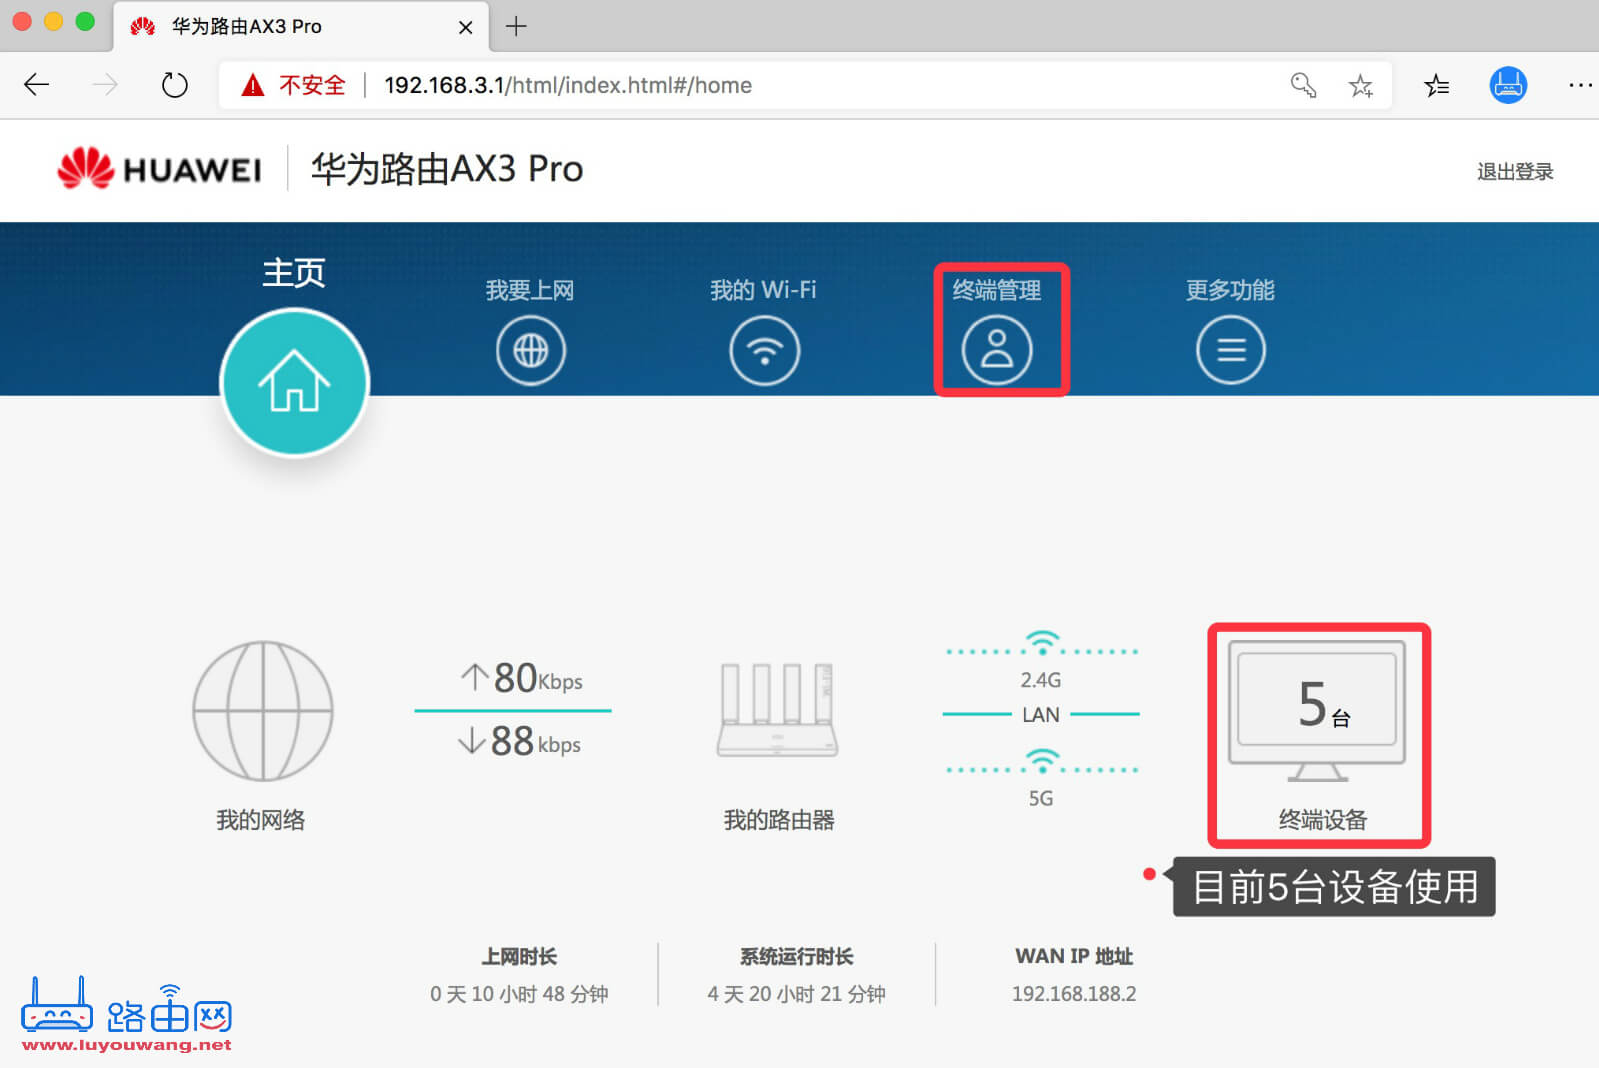Click the 系统运行时长 heading

click(797, 957)
